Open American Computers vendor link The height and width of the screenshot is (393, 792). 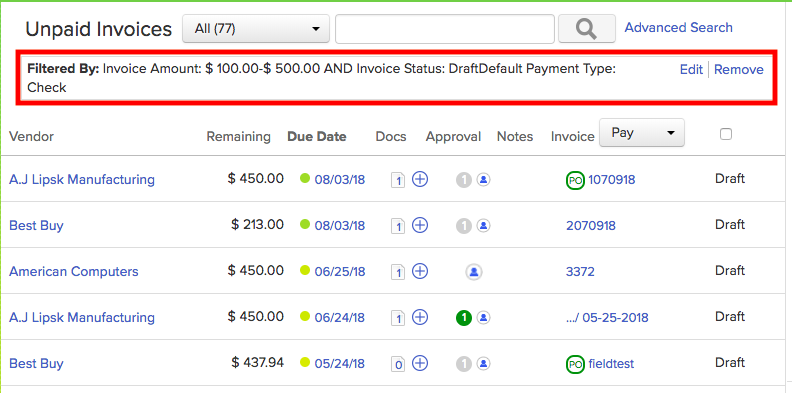coord(74,271)
